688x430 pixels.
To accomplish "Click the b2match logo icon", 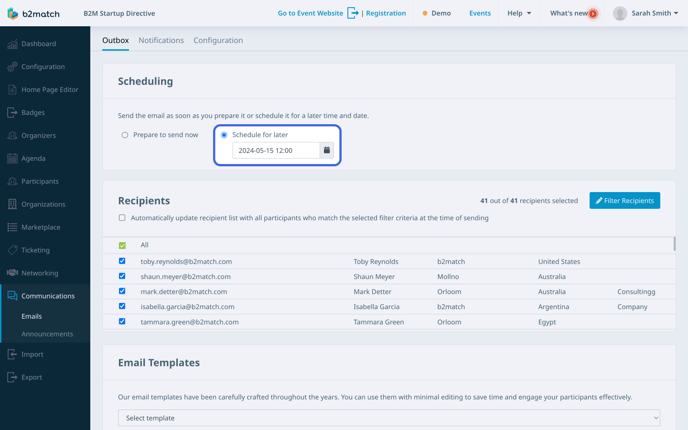I will (x=13, y=14).
